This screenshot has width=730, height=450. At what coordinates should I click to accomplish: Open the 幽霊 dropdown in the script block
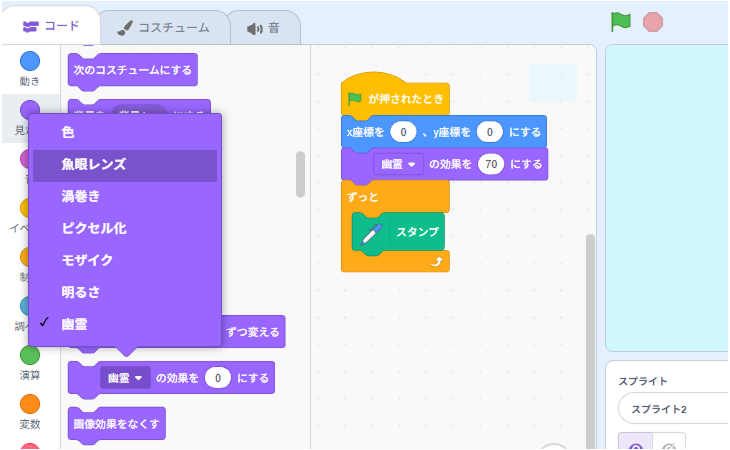tap(398, 164)
